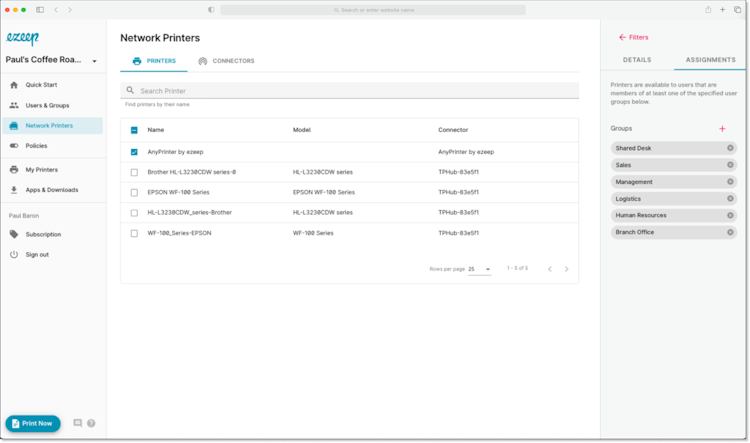Viewport: 750px width, 443px height.
Task: Click the search magnifier icon
Action: pyautogui.click(x=130, y=90)
